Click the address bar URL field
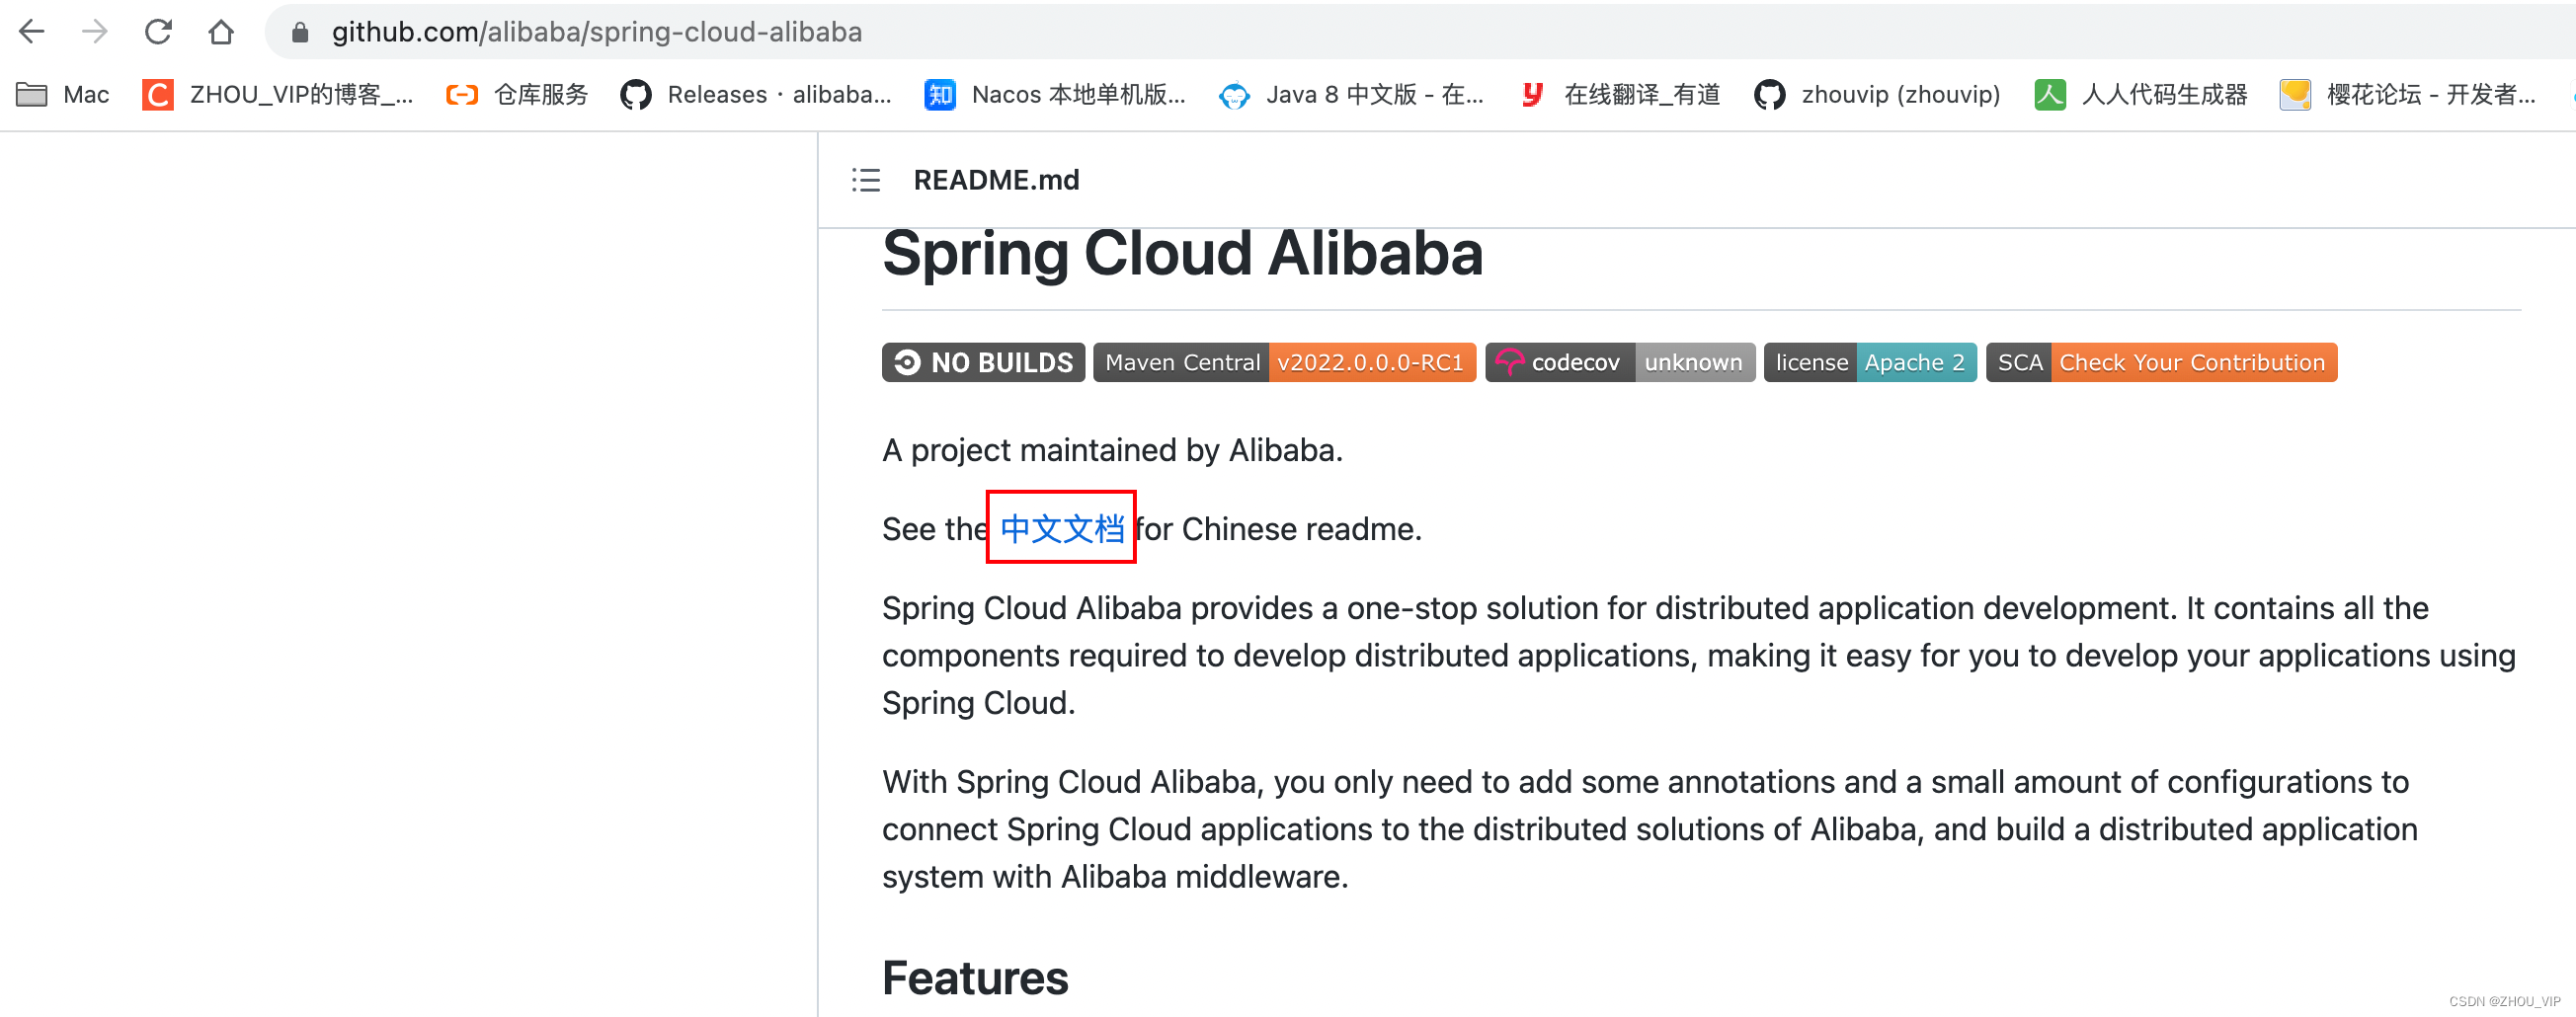 1200,32
